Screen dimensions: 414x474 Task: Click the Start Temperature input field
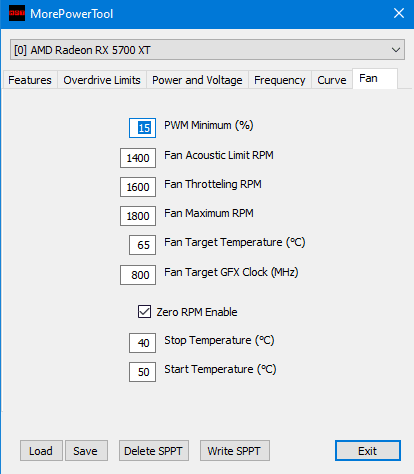point(142,372)
